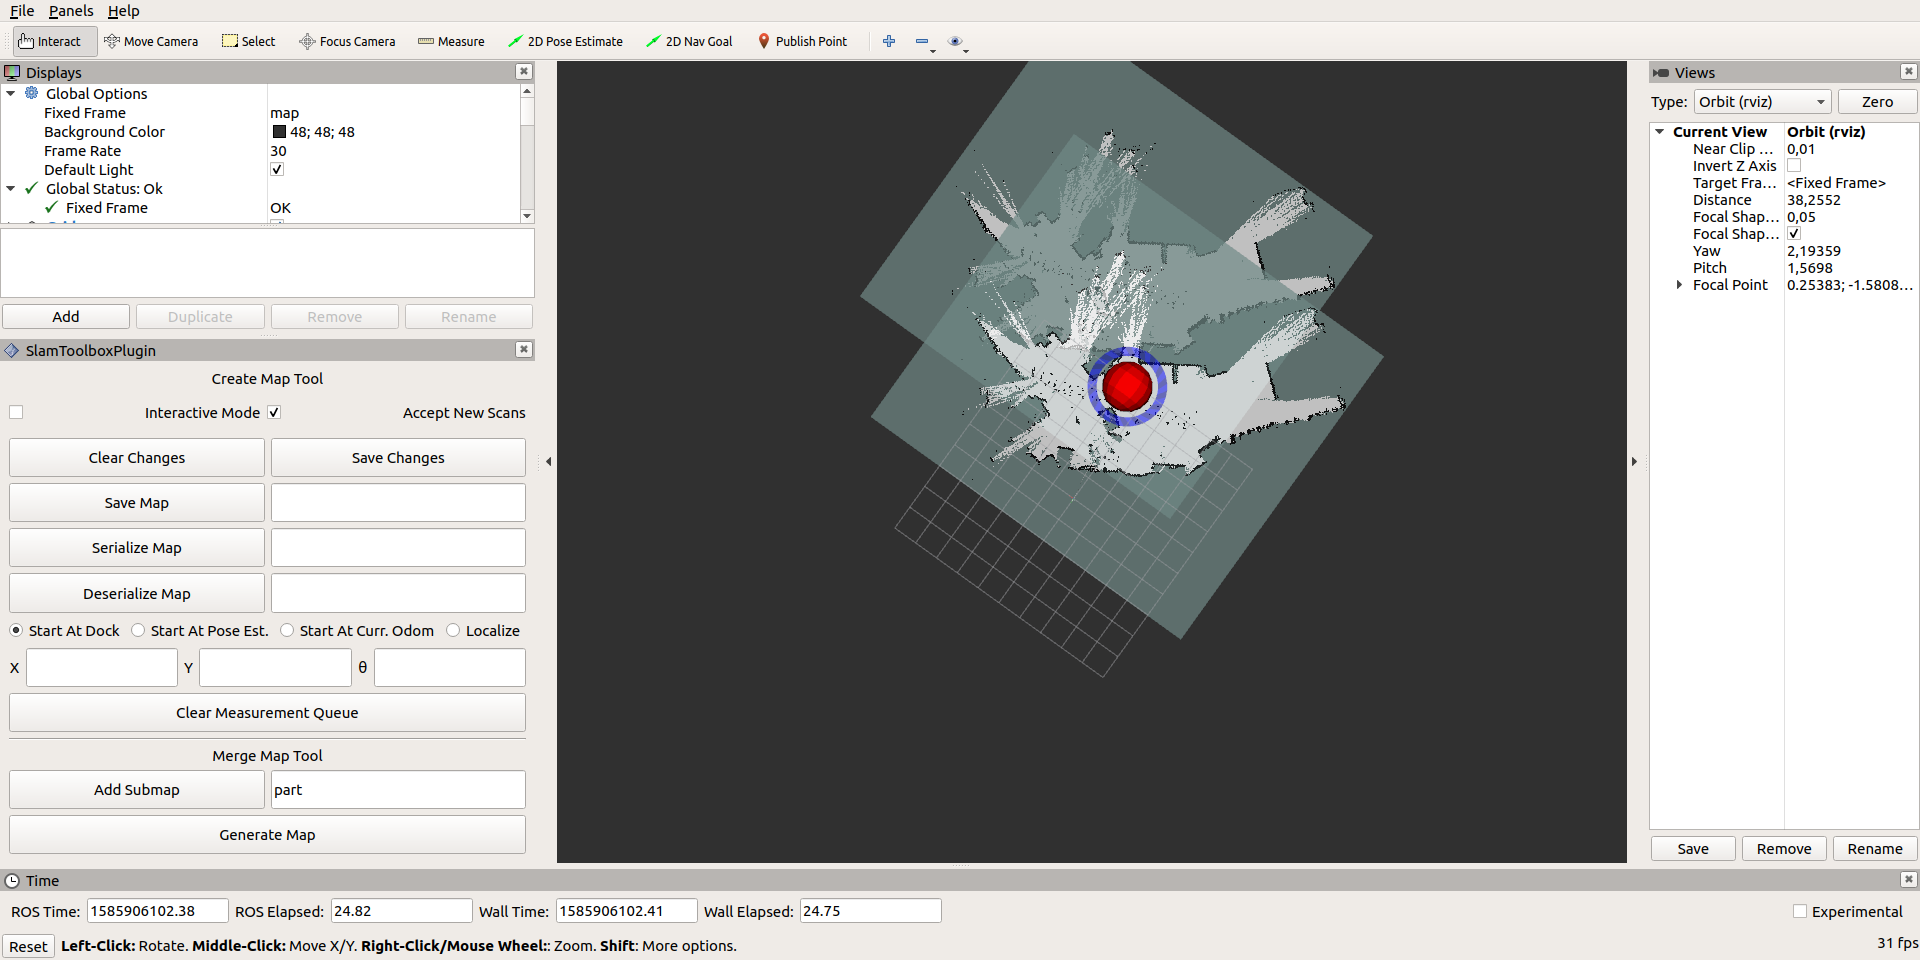Activate the 2D Pose Estimate tool

pyautogui.click(x=565, y=41)
